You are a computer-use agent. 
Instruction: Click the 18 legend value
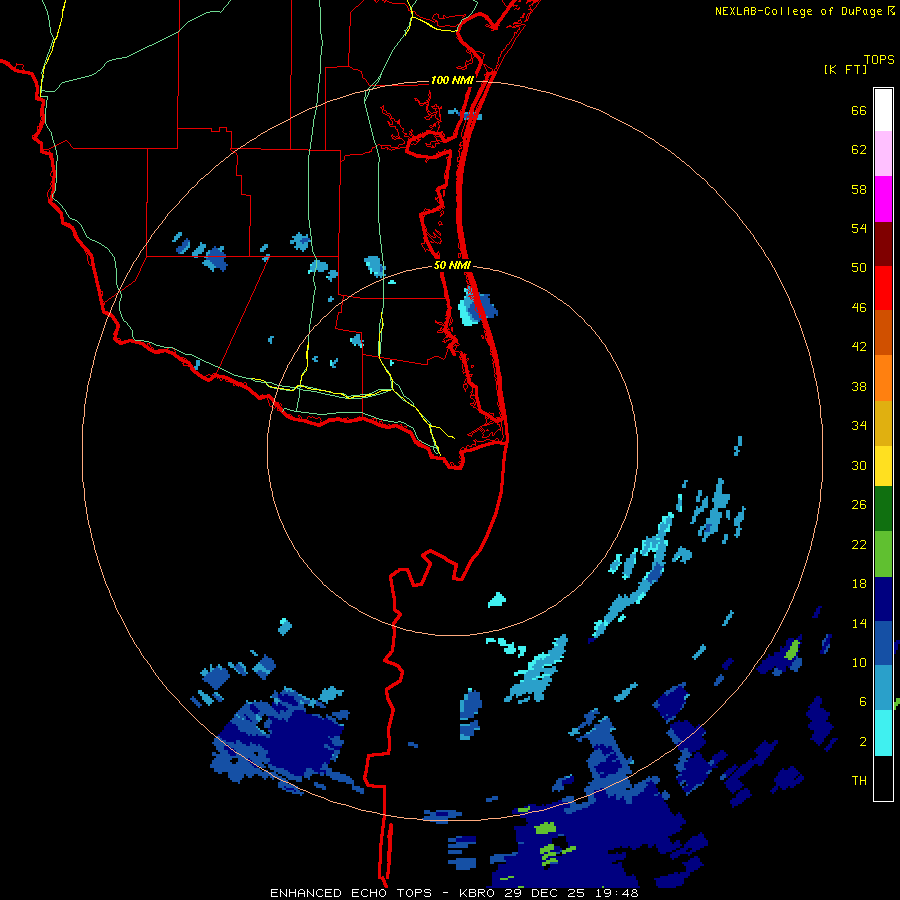(x=859, y=584)
